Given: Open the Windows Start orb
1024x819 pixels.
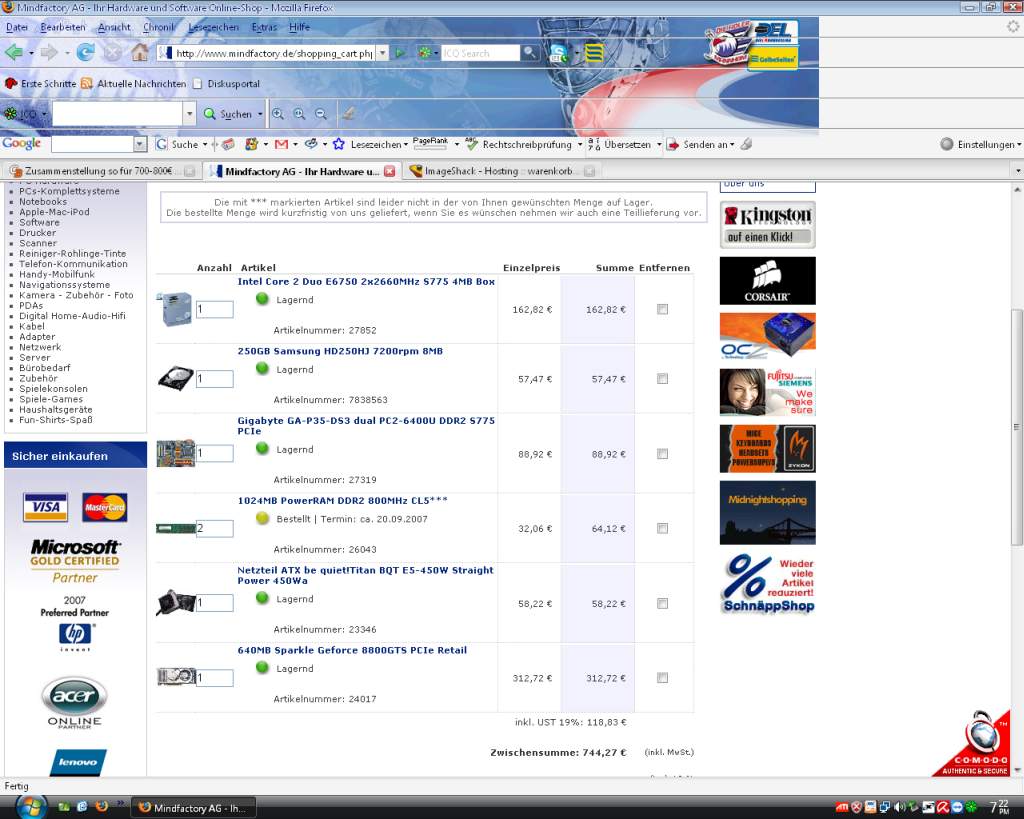Looking at the screenshot, I should (x=30, y=807).
